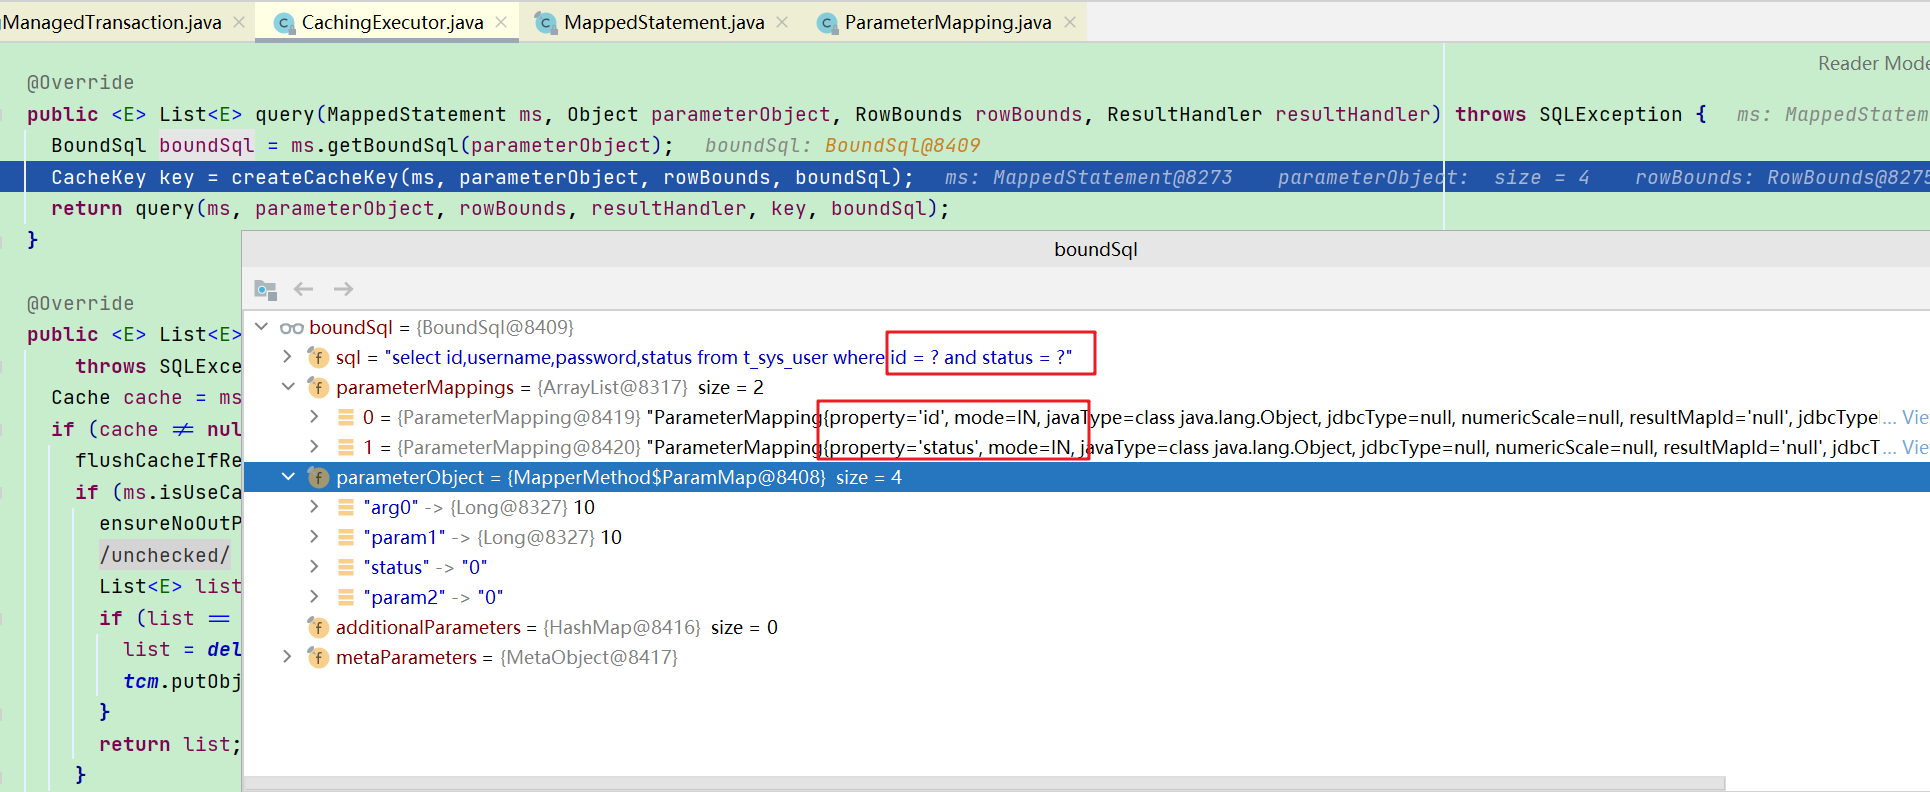Select the sql value string row
This screenshot has height=792, width=1930.
pyautogui.click(x=1087, y=357)
